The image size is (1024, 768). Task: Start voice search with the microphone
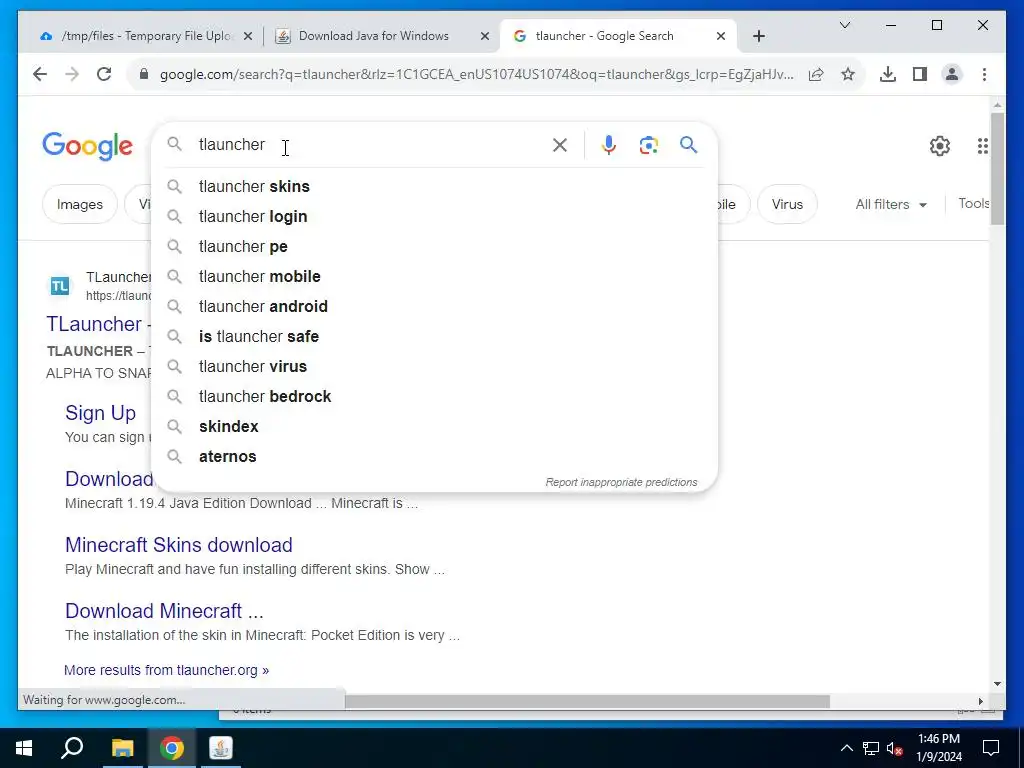click(609, 145)
